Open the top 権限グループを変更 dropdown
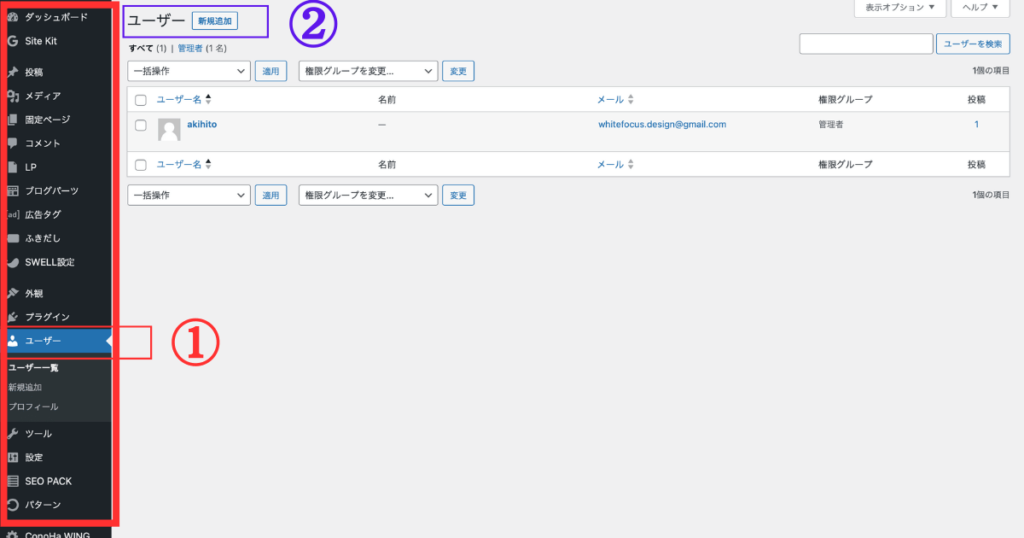The width and height of the screenshot is (1024, 538). click(368, 71)
